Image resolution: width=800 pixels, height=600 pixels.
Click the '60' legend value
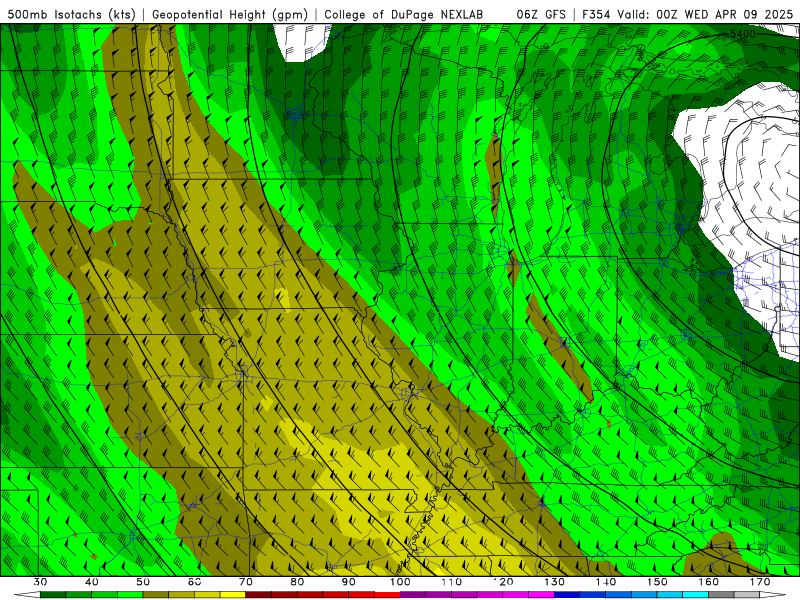coord(194,582)
